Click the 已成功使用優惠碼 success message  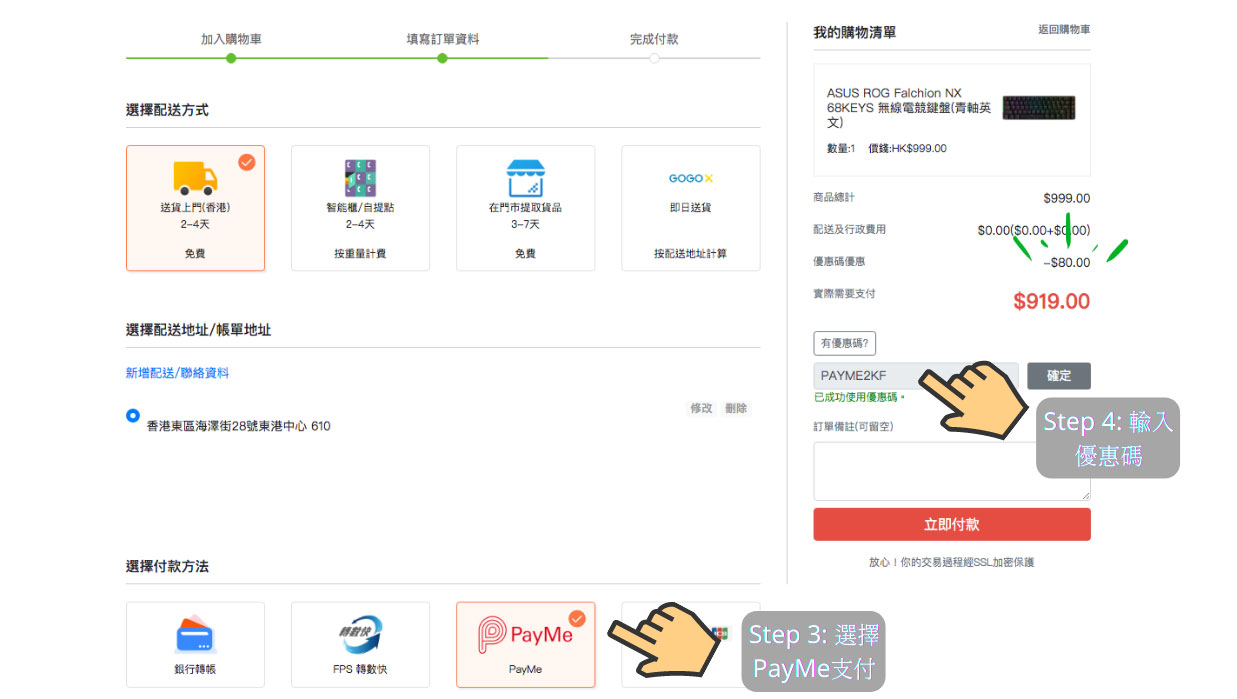tap(858, 398)
